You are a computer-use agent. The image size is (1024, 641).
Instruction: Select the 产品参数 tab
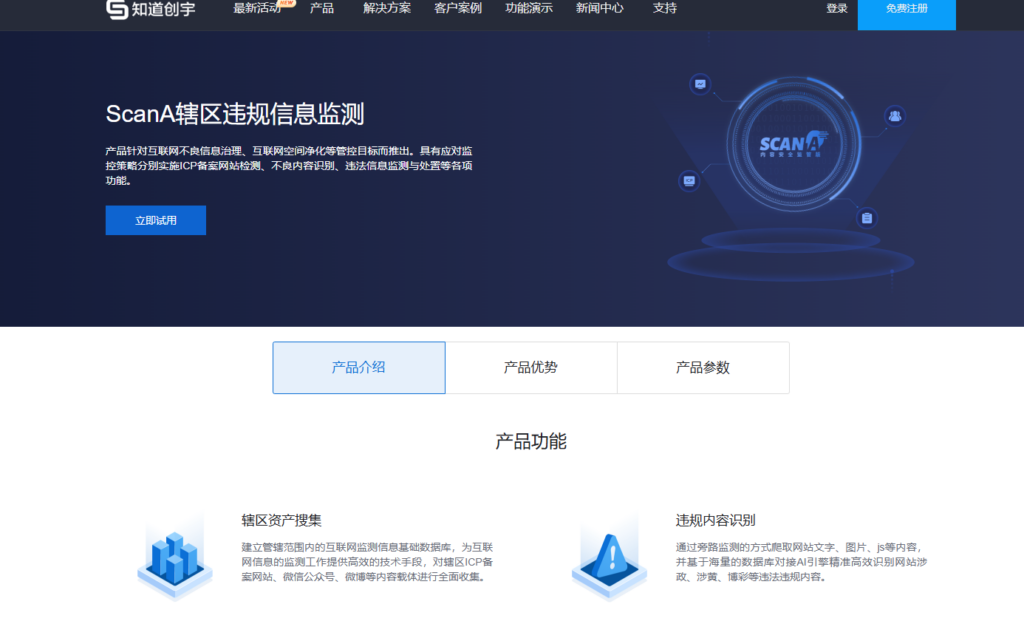point(703,367)
